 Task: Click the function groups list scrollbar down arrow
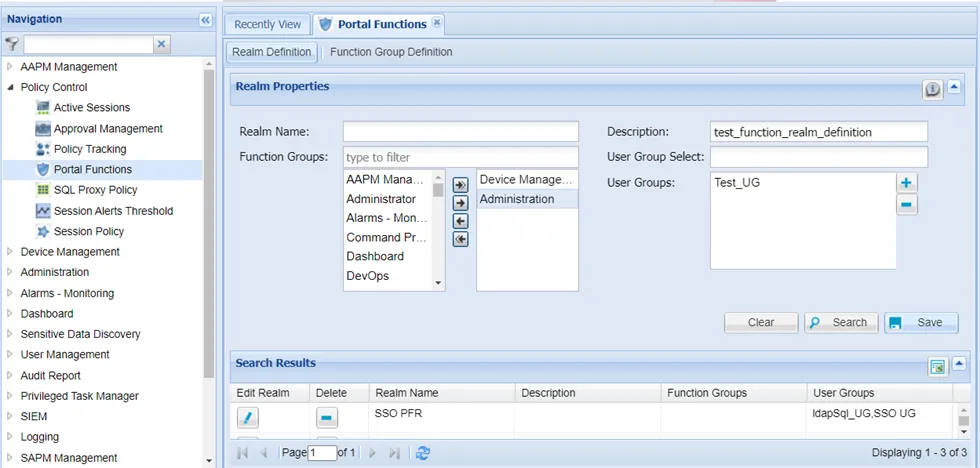(x=439, y=283)
